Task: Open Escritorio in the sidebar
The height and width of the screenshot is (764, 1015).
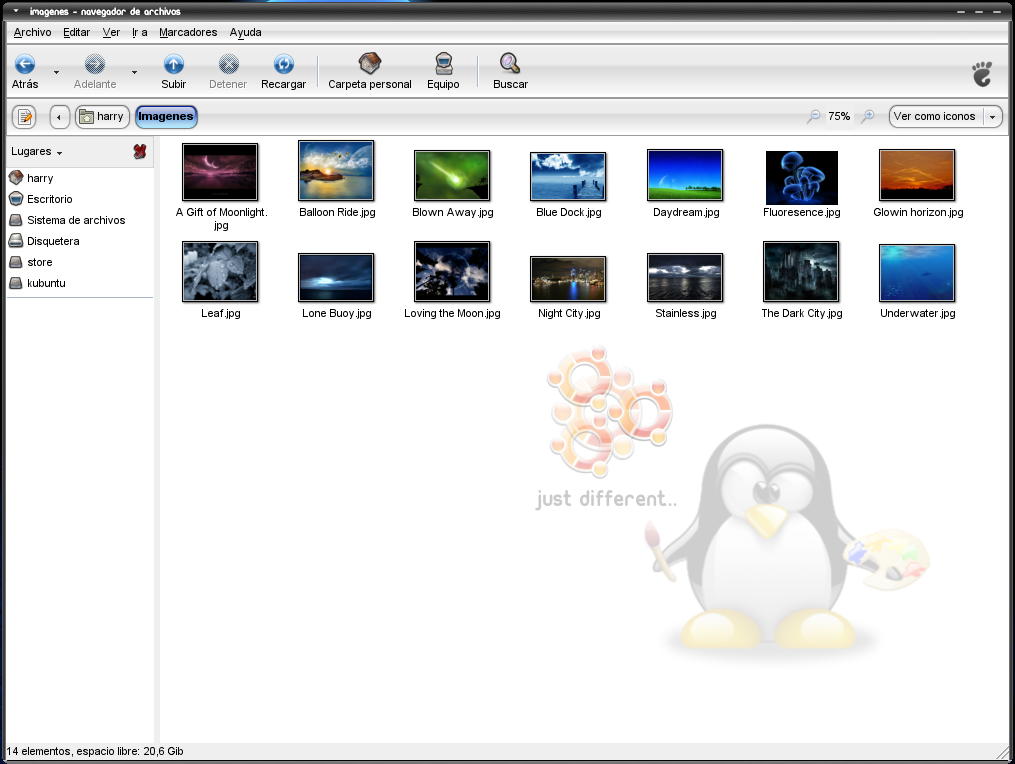Action: 80,199
